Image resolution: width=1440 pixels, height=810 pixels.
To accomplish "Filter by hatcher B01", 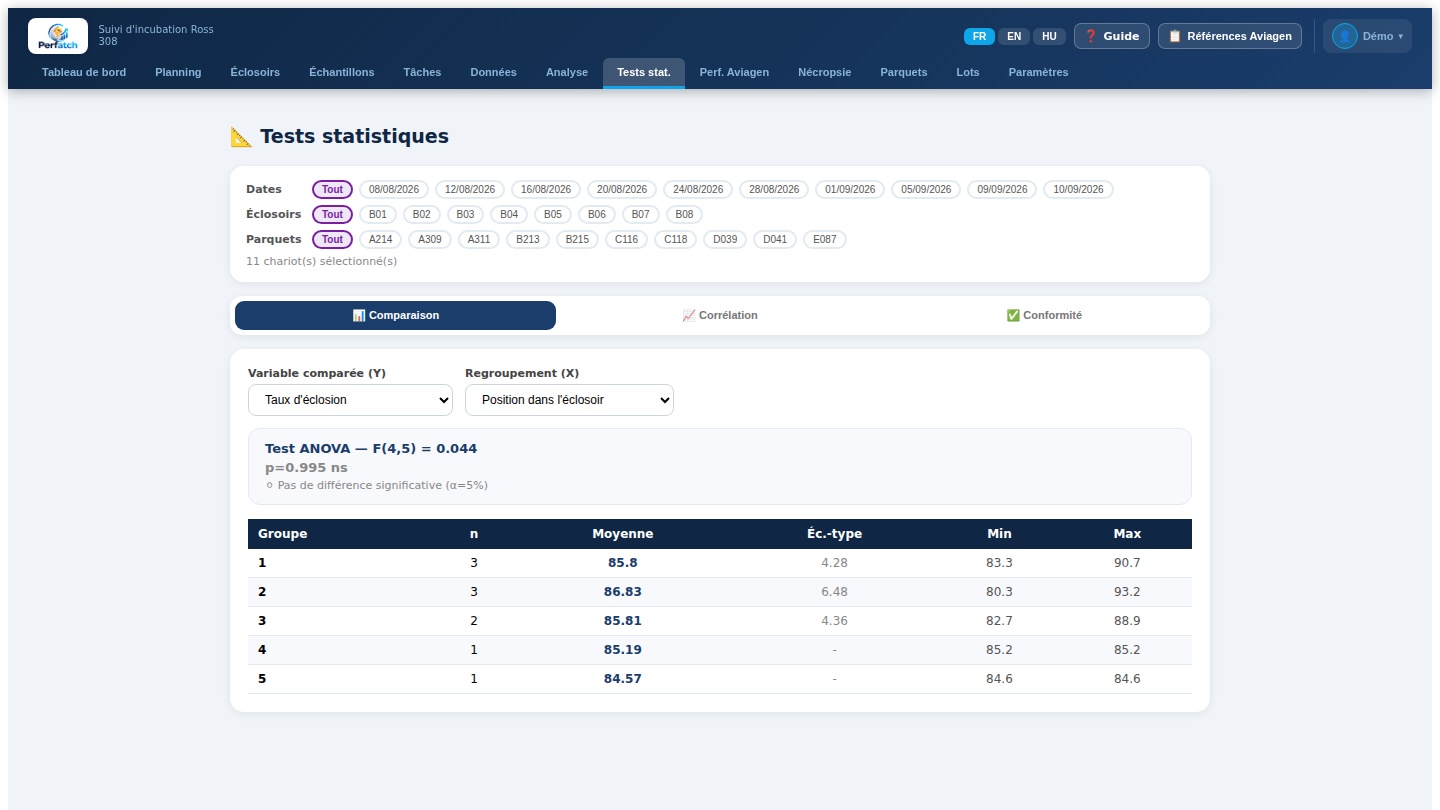I will click(x=378, y=214).
